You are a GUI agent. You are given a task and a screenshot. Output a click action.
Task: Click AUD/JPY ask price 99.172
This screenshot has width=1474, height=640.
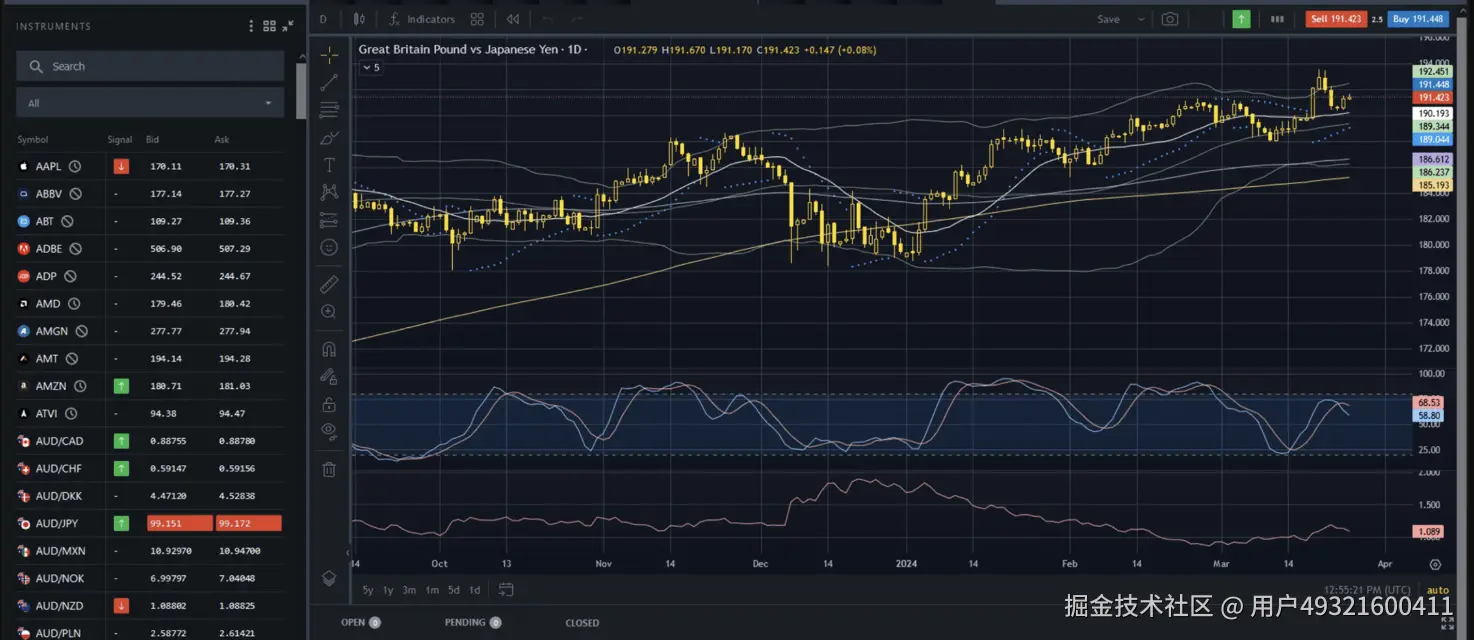coord(249,523)
